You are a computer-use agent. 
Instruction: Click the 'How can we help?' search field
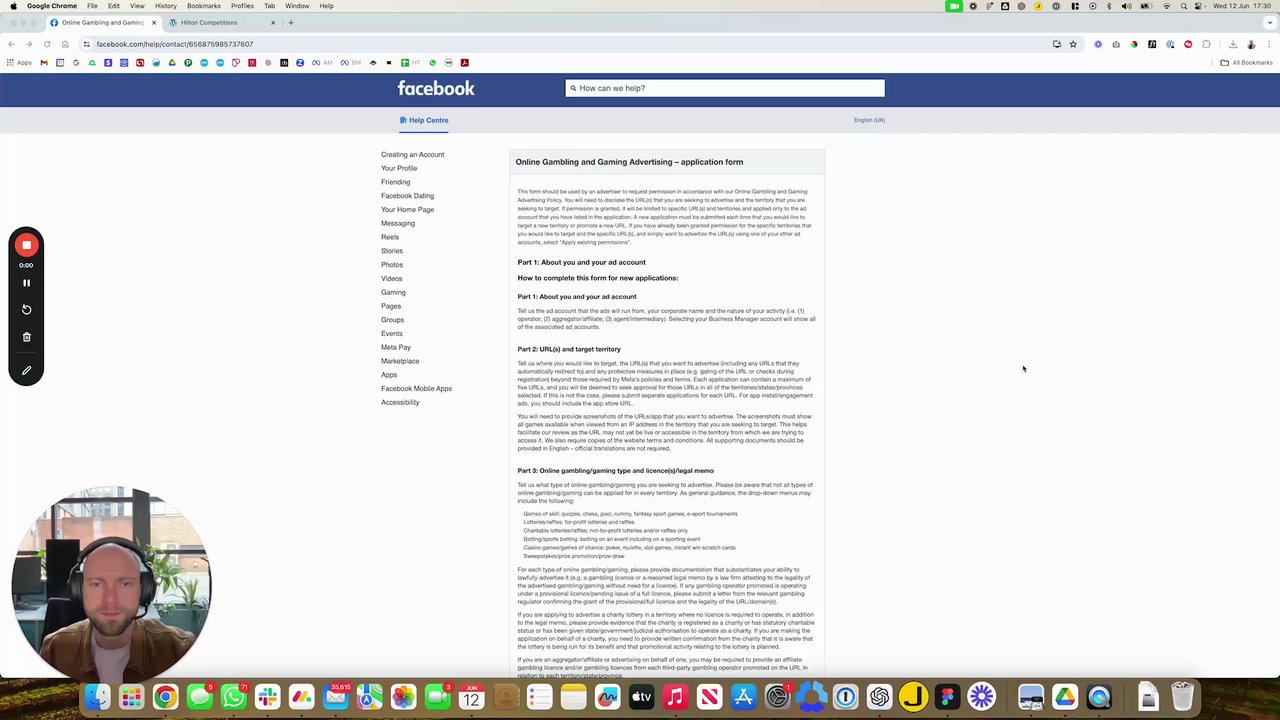[725, 88]
